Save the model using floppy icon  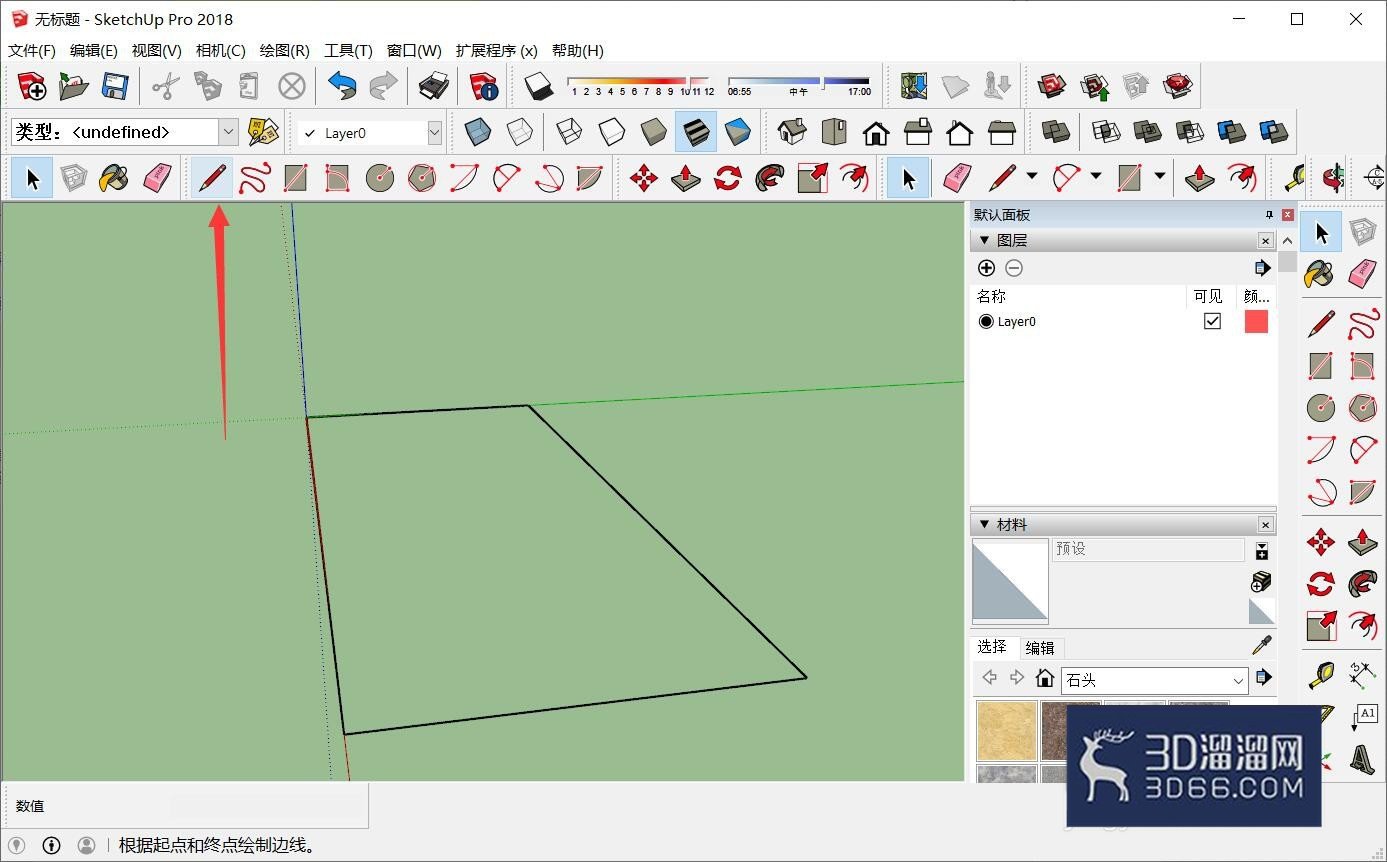tap(115, 86)
